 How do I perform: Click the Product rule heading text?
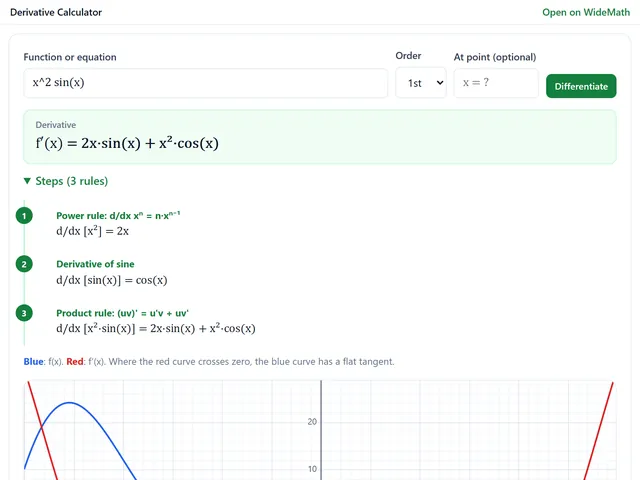tap(122, 313)
